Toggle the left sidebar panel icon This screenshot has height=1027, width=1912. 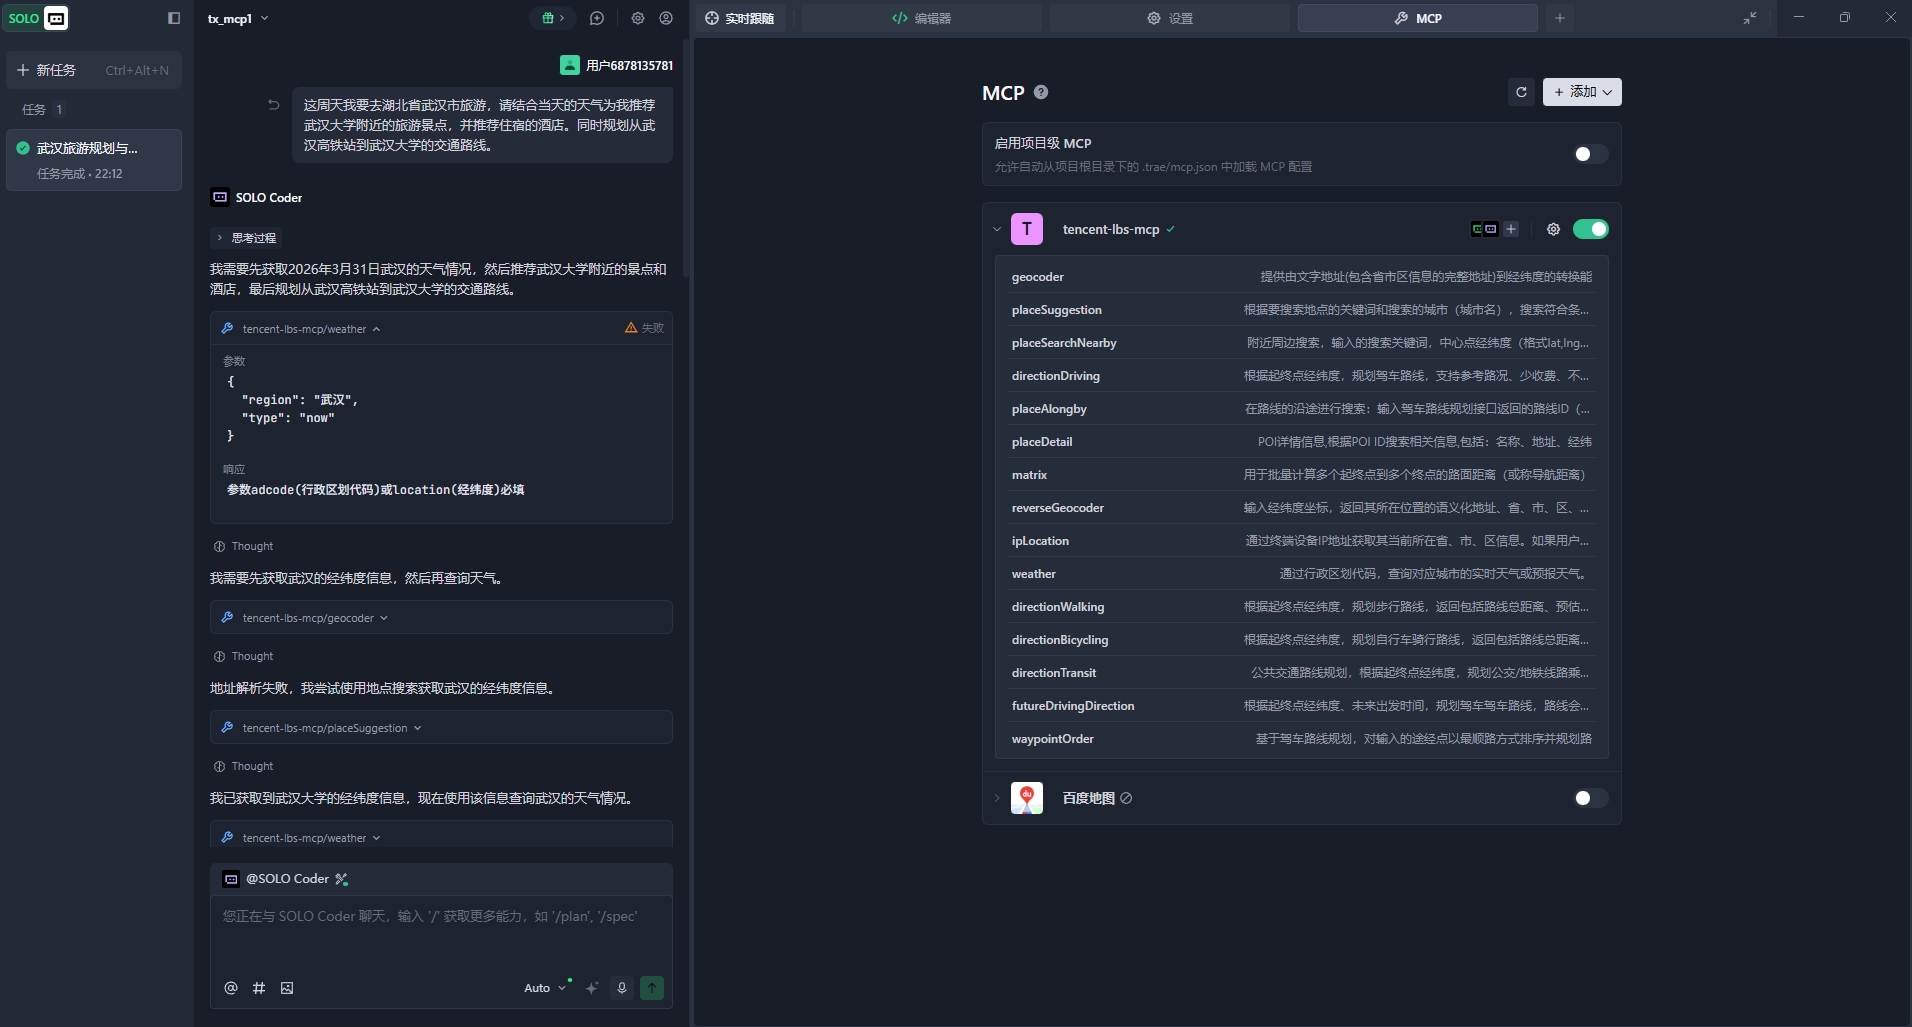(174, 18)
